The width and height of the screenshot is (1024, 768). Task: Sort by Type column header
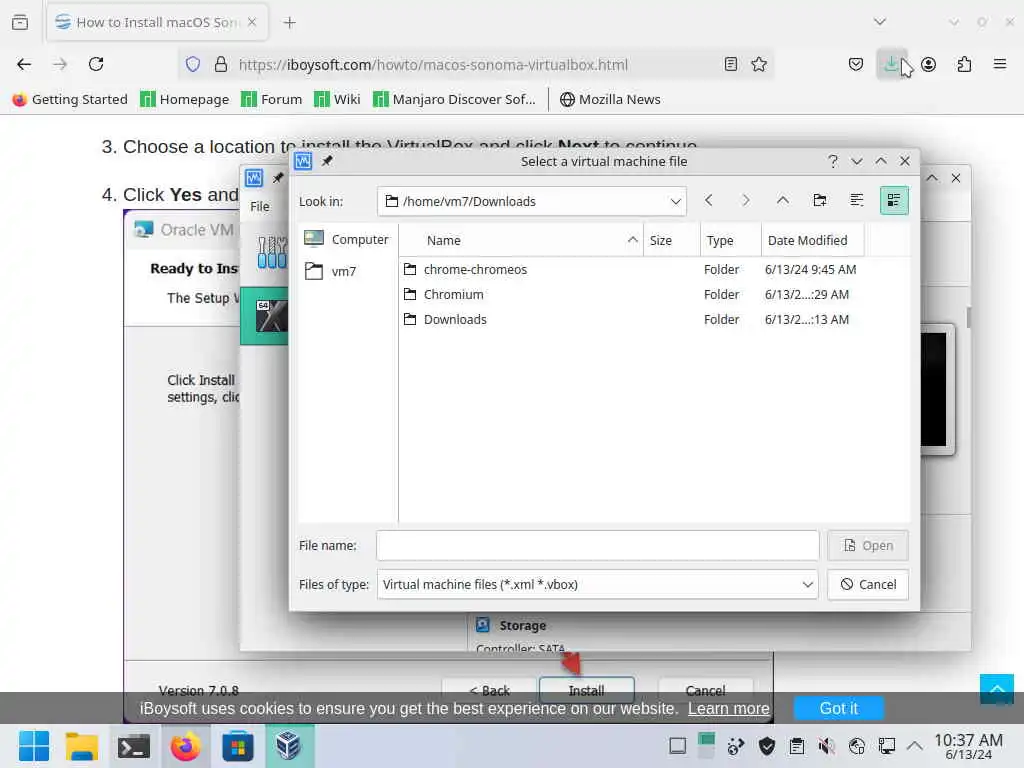pyautogui.click(x=730, y=240)
